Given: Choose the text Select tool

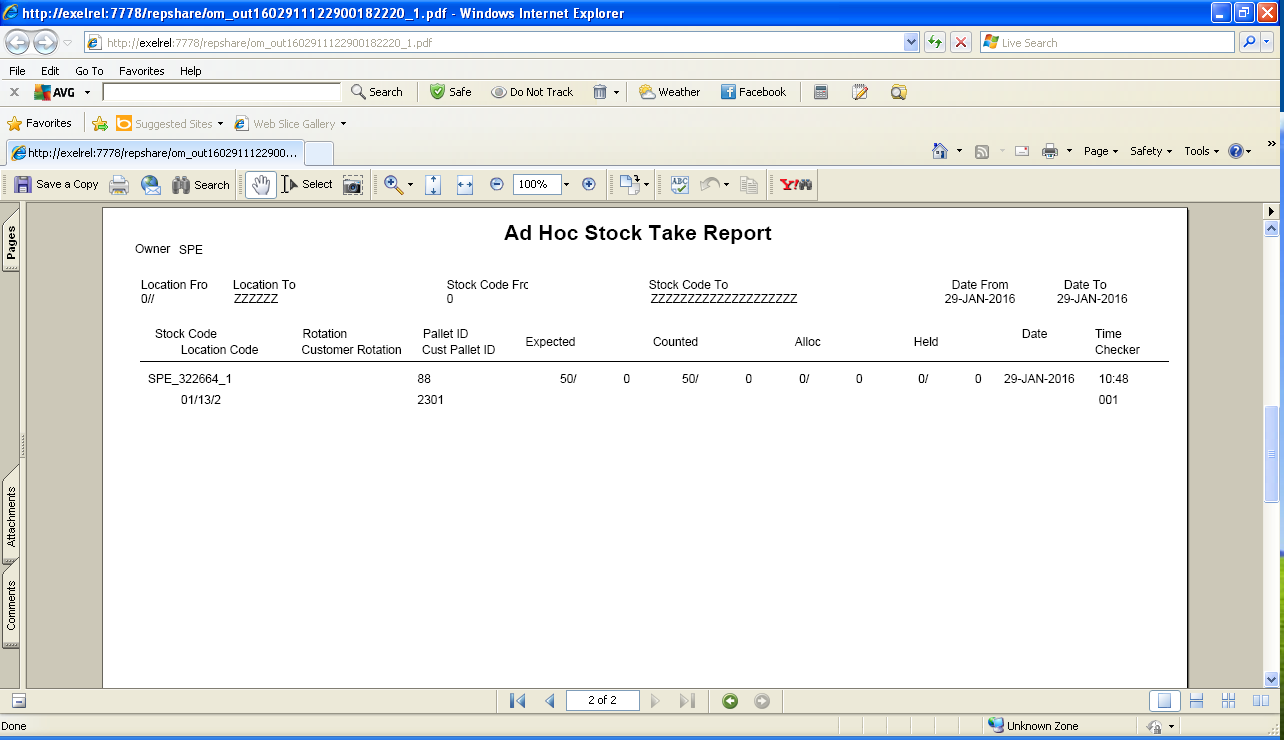Looking at the screenshot, I should [307, 185].
